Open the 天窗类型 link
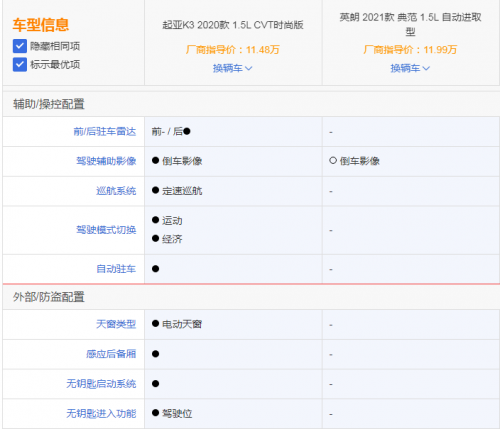The height and width of the screenshot is (429, 500). pos(116,324)
